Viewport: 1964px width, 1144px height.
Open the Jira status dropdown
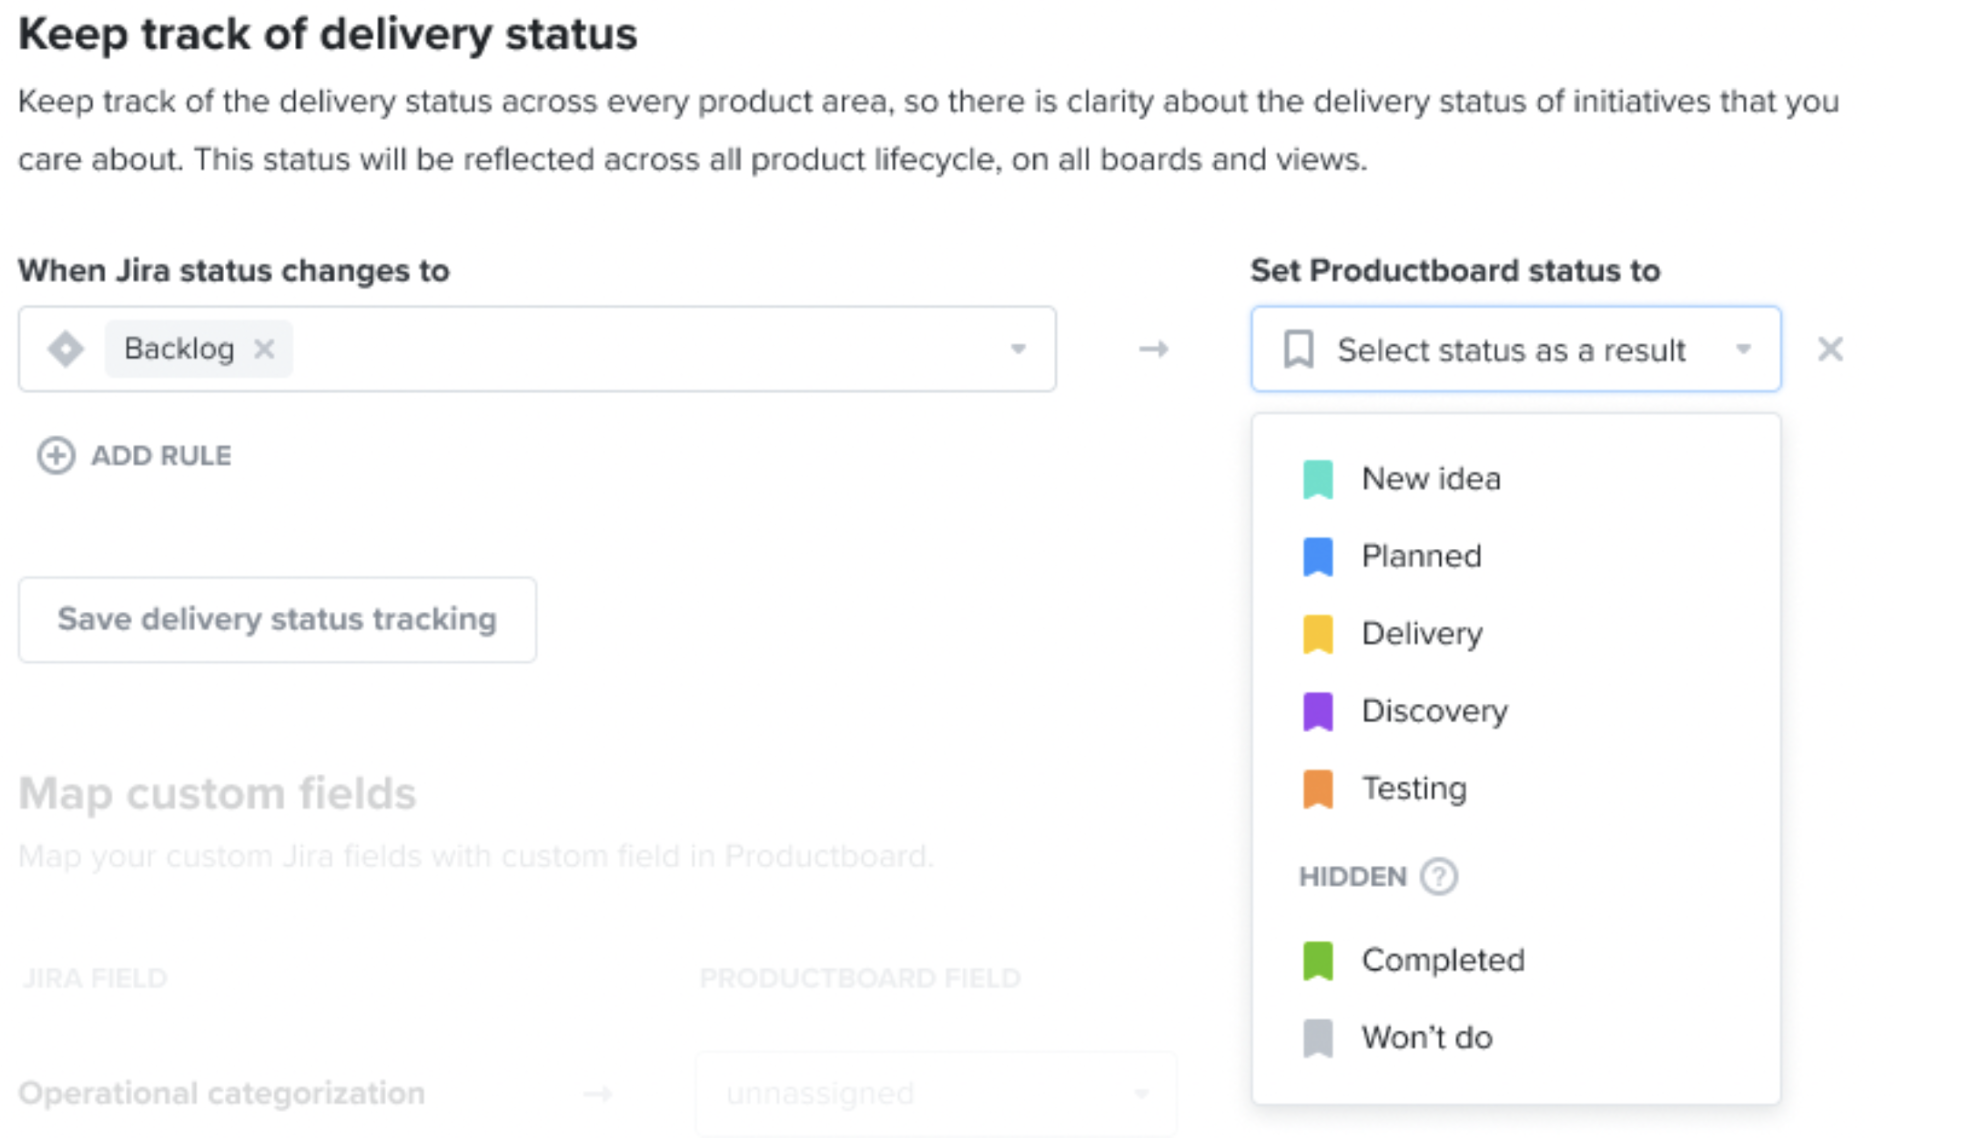click(1019, 348)
